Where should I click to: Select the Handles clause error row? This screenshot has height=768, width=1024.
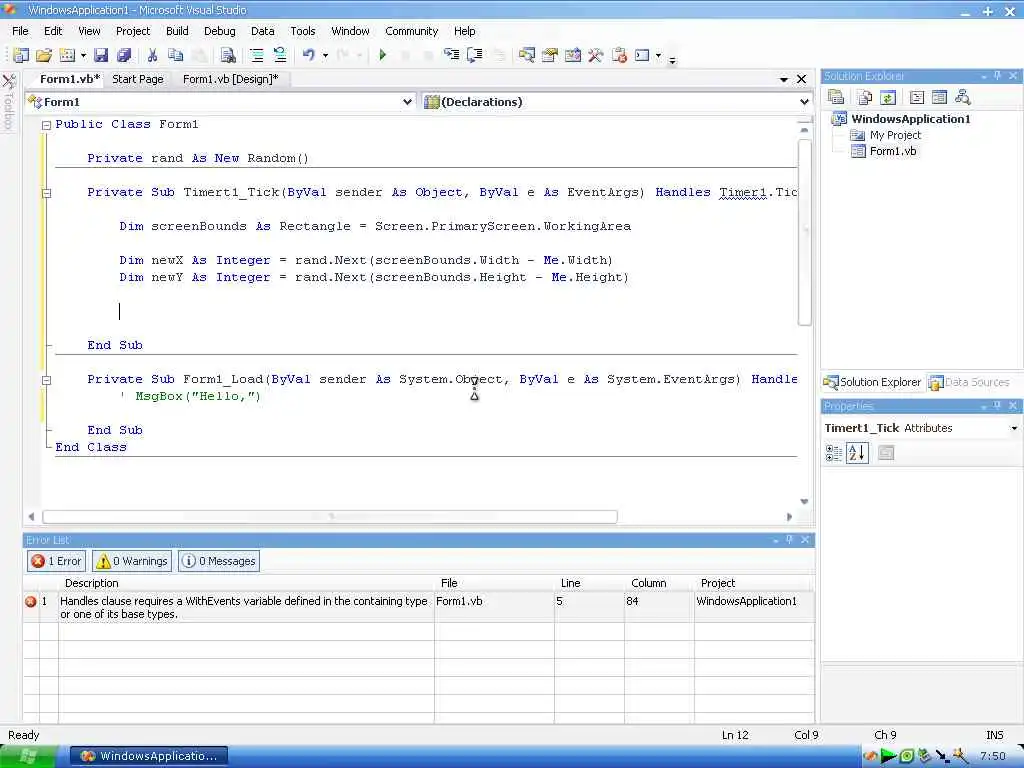[419, 607]
